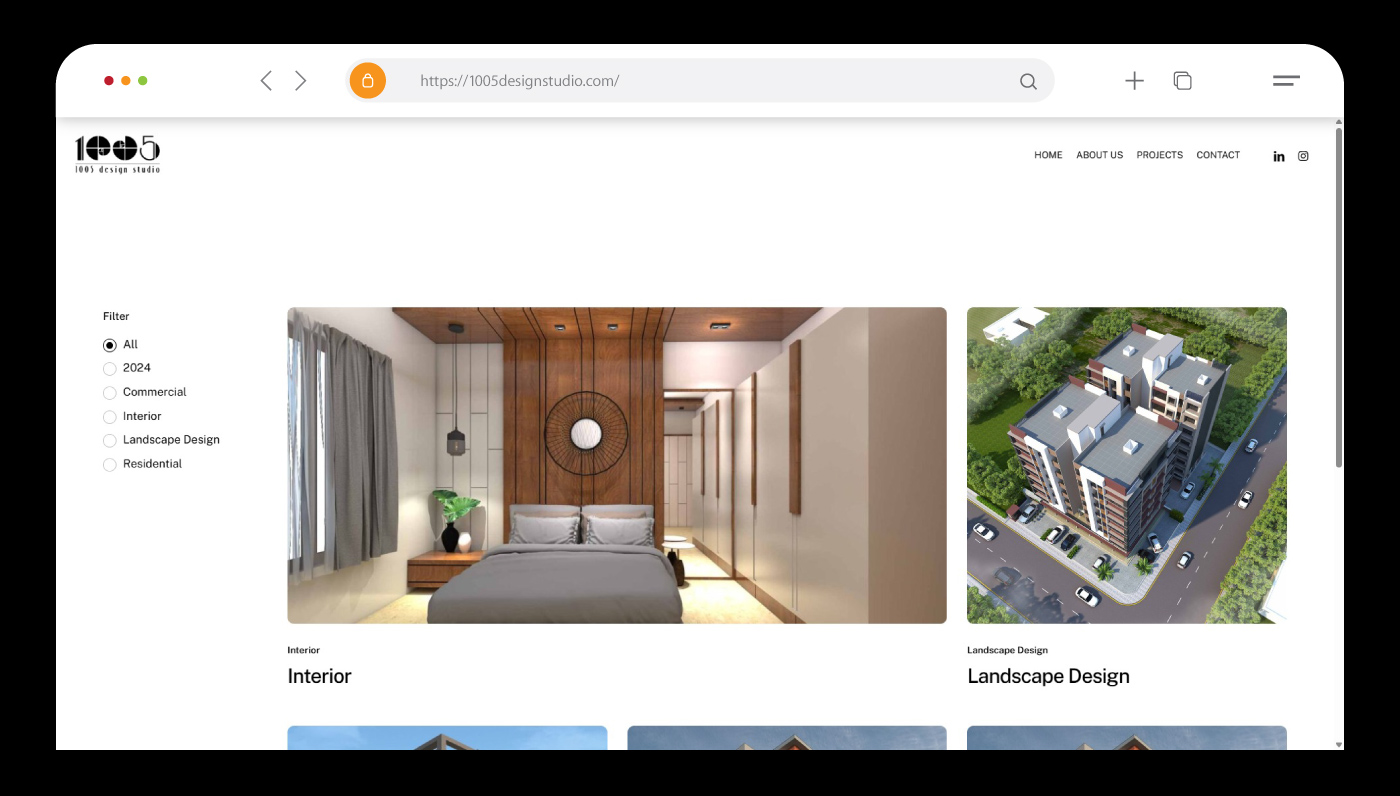The image size is (1400, 796).
Task: Click the orange lock security icon
Action: tap(368, 81)
